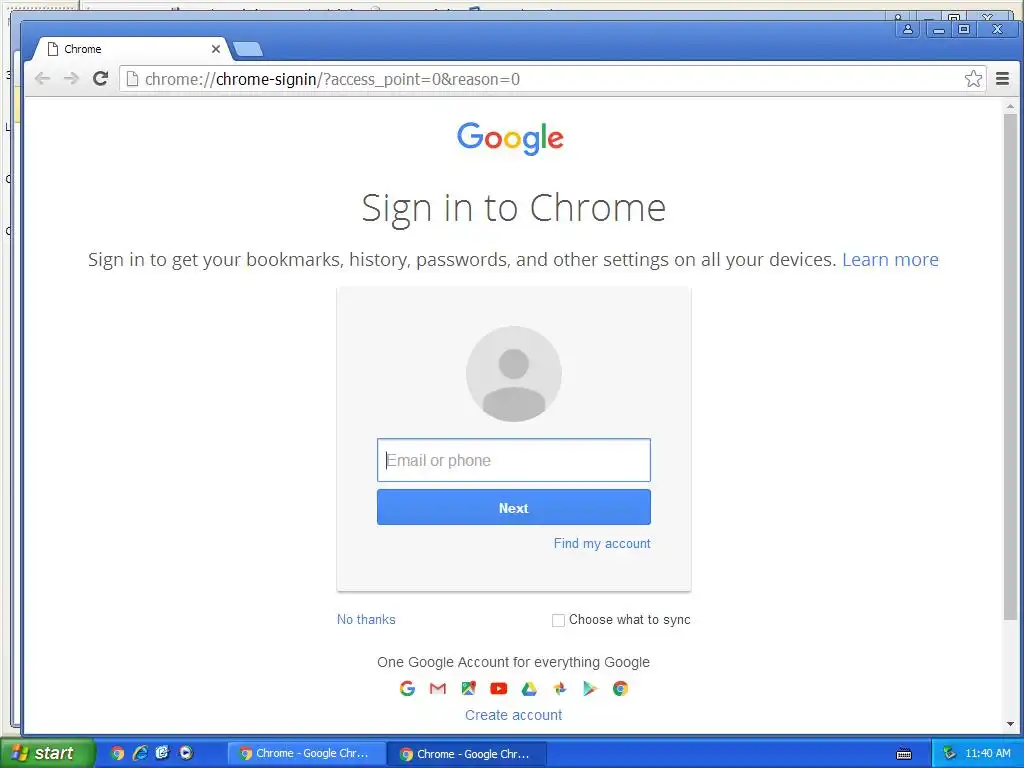Click the No thanks link
Viewport: 1024px width, 768px height.
[366, 620]
